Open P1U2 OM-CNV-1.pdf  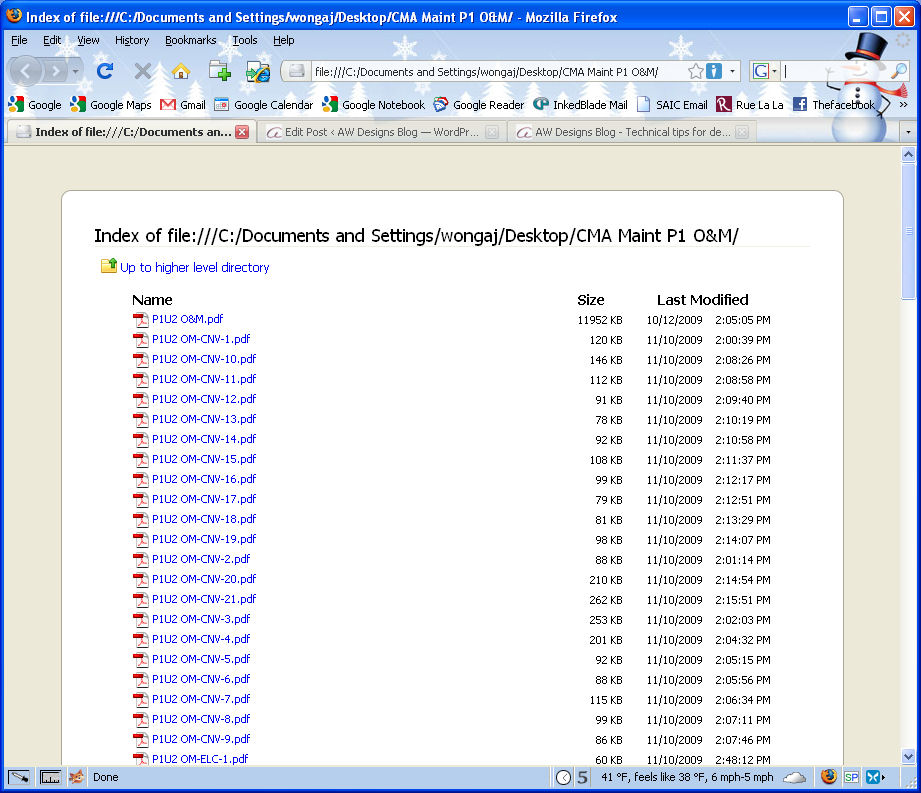201,339
